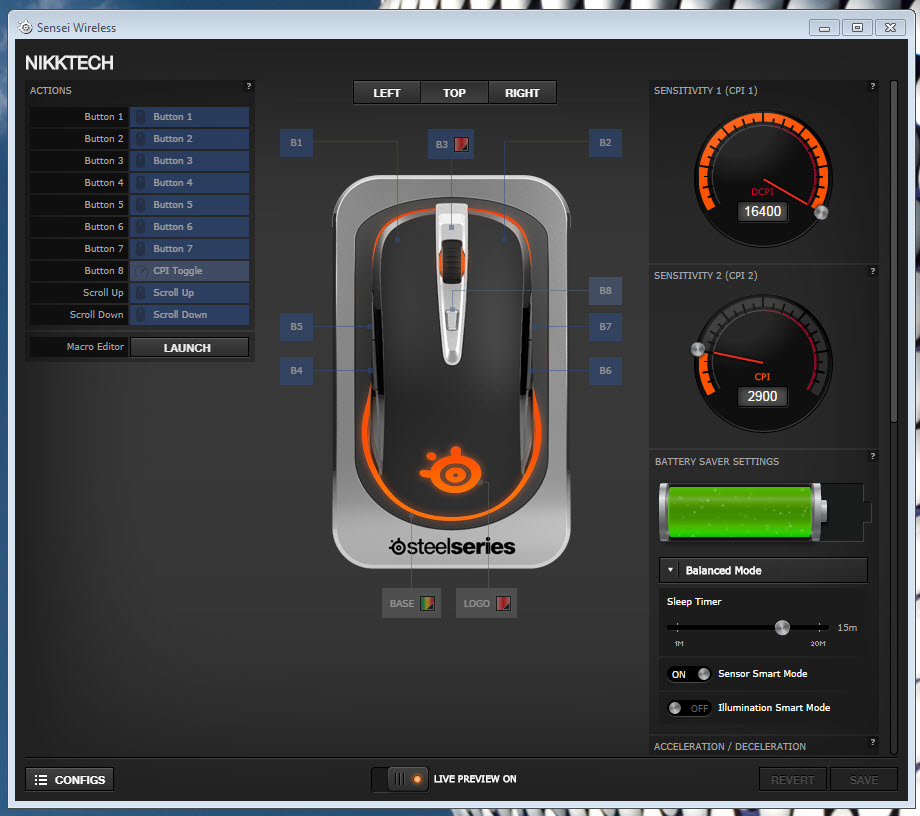The width and height of the screenshot is (920, 816).
Task: Minimize the Sensei Wireless window
Action: 824,28
